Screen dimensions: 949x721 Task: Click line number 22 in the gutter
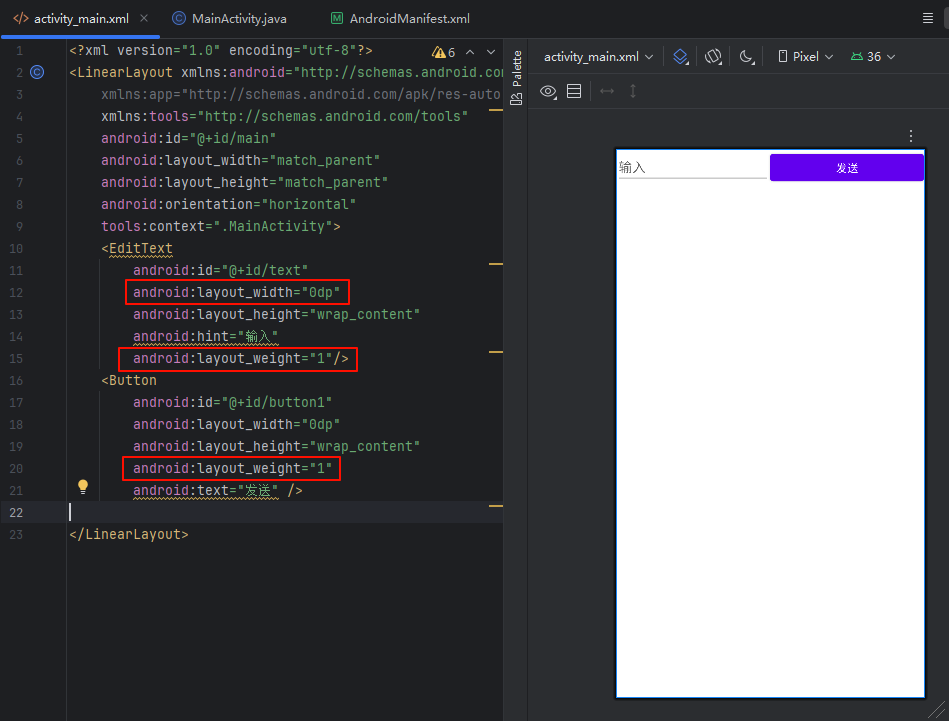click(16, 513)
